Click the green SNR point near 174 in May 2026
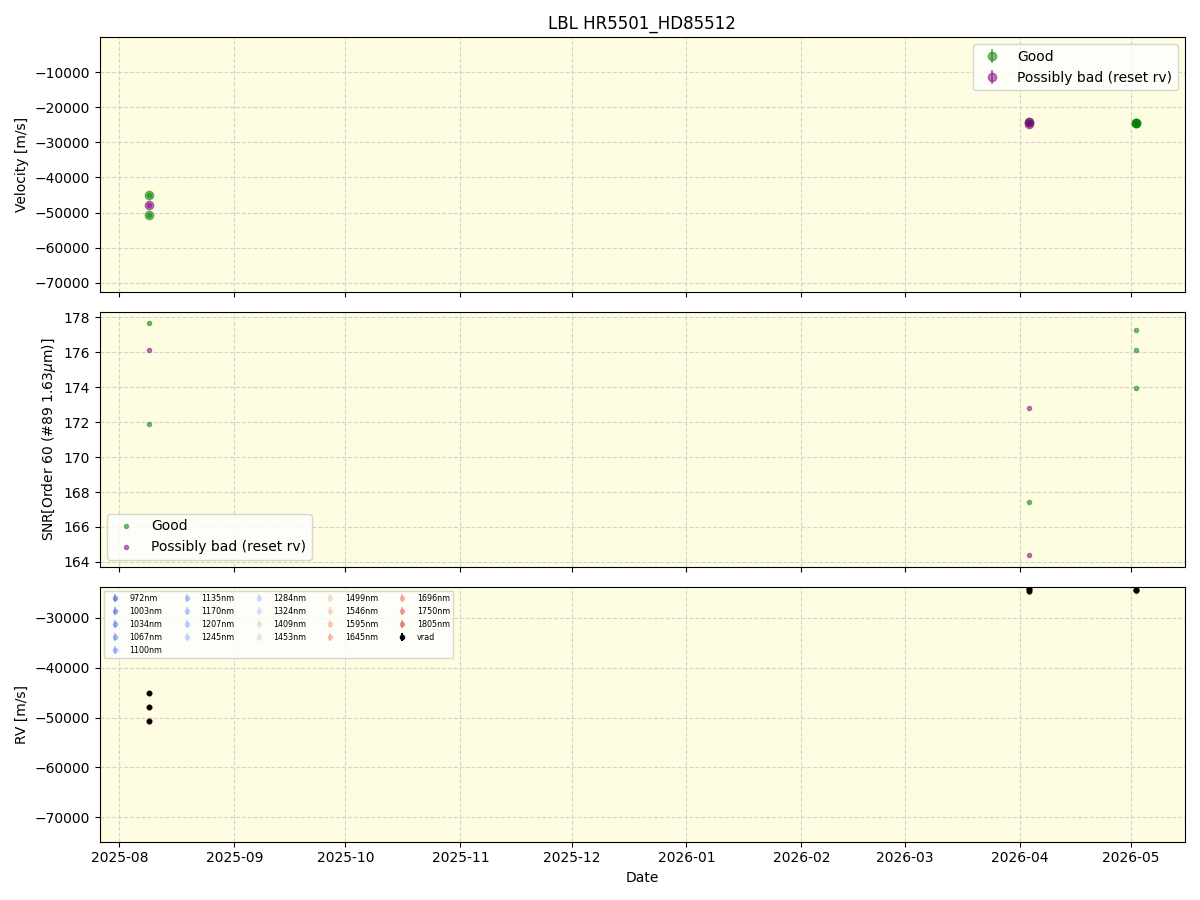Viewport: 1200px width, 900px height. point(1136,388)
